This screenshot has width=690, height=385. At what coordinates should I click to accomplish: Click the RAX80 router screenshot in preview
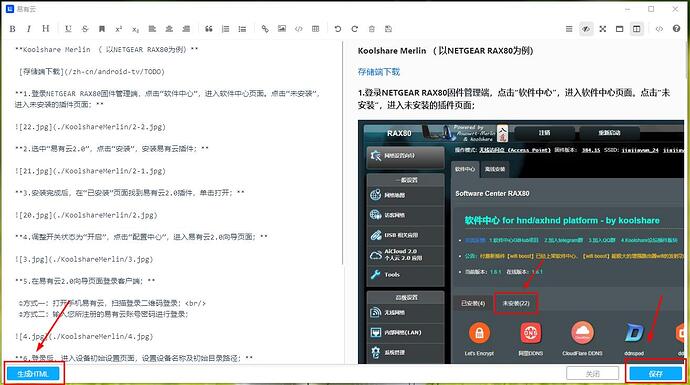(521, 242)
